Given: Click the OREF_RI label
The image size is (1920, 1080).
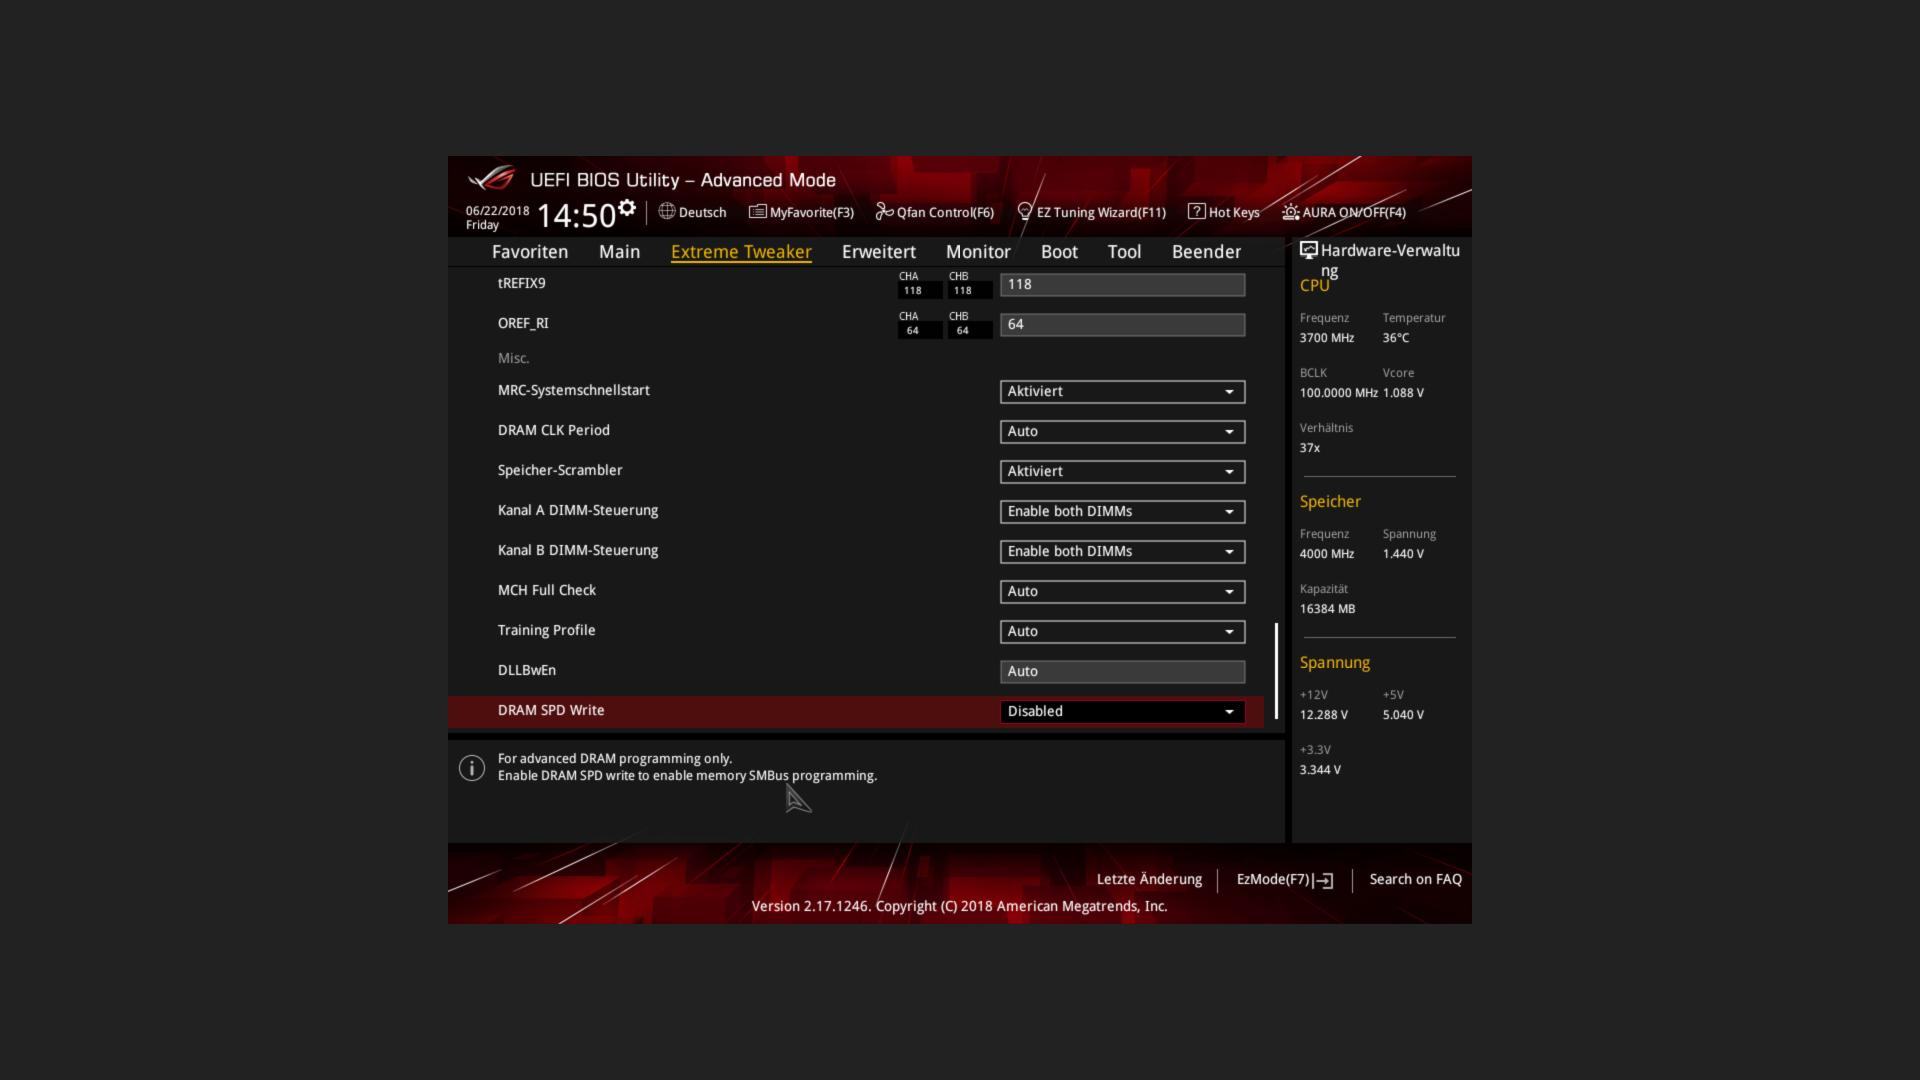Looking at the screenshot, I should pyautogui.click(x=523, y=323).
